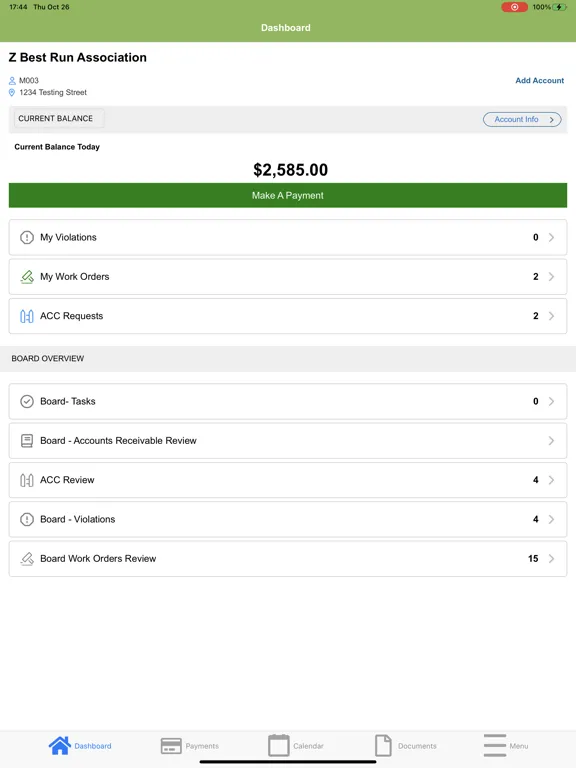Open the Calendar icon in bottom bar

(x=279, y=745)
